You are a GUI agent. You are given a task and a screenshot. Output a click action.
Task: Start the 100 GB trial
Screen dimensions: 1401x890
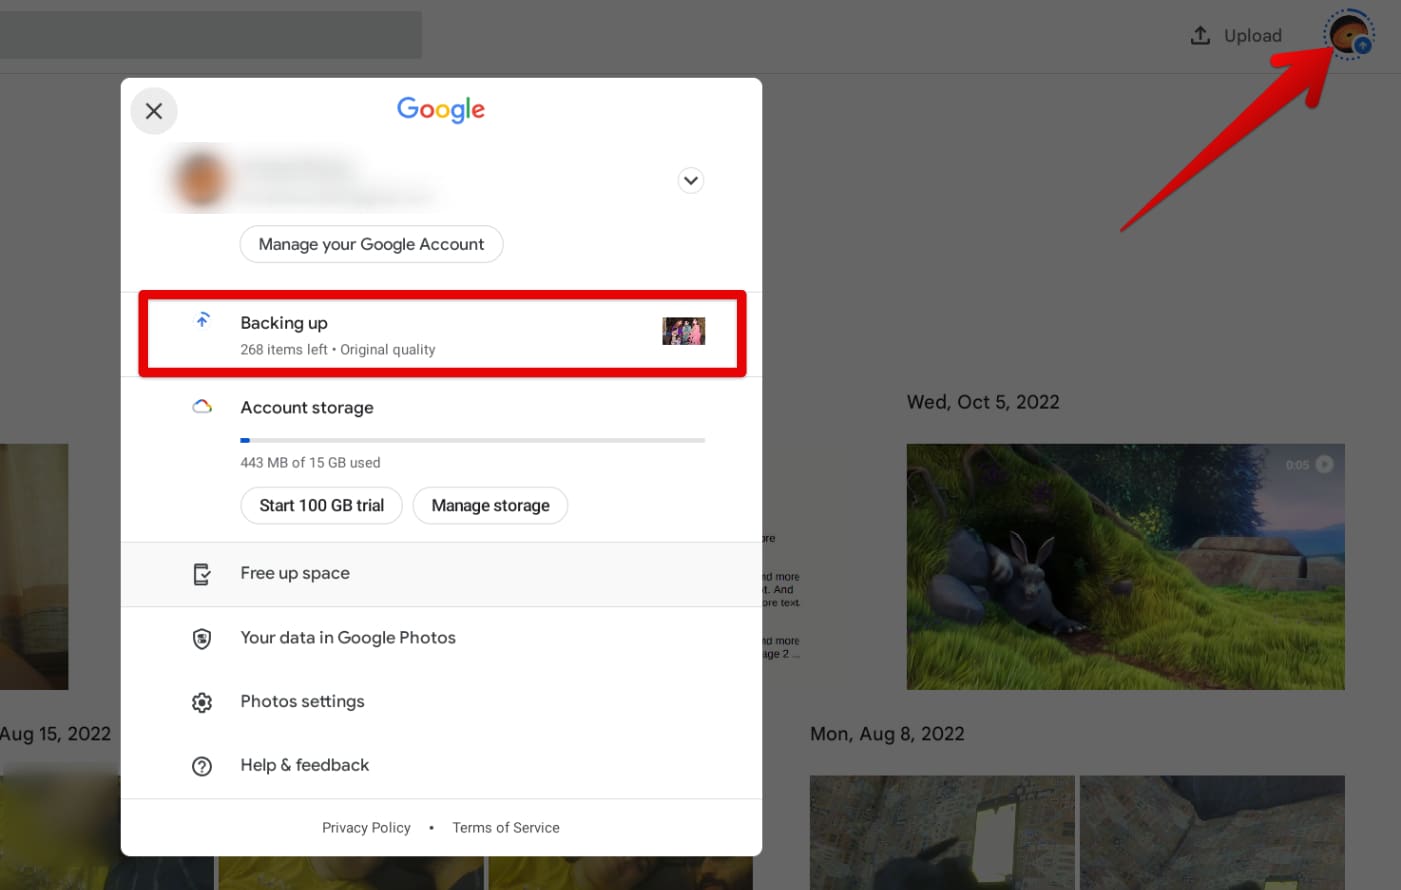coord(321,506)
